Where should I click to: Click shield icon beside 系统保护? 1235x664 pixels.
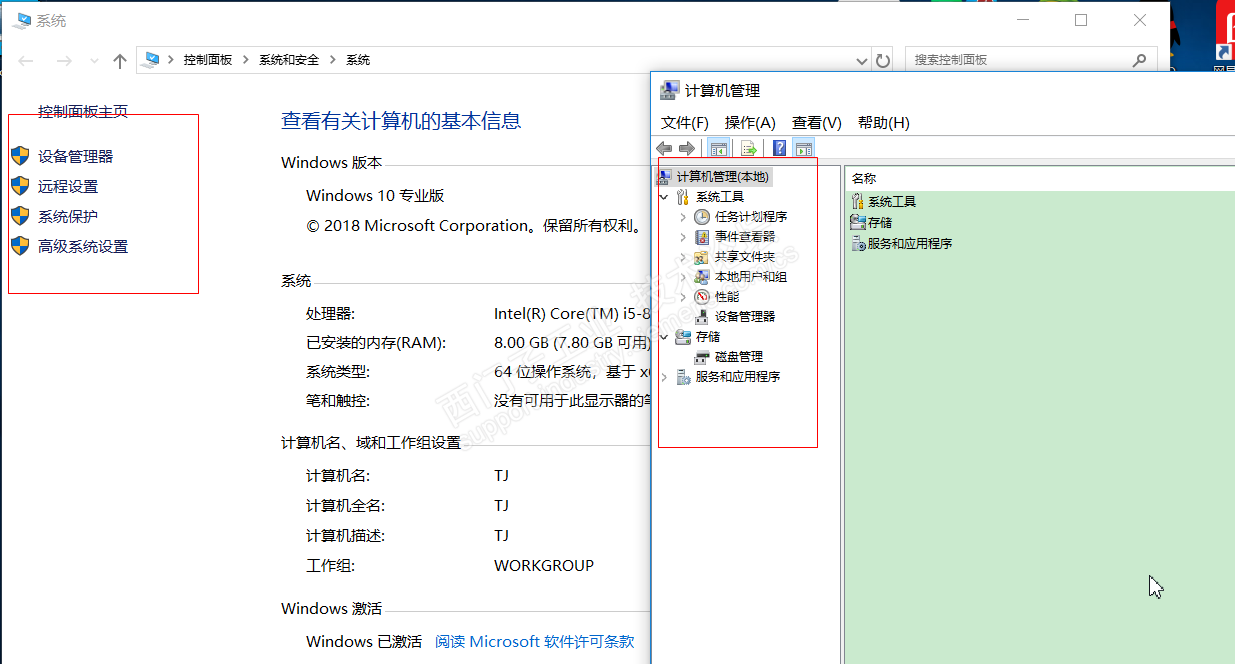click(20, 216)
